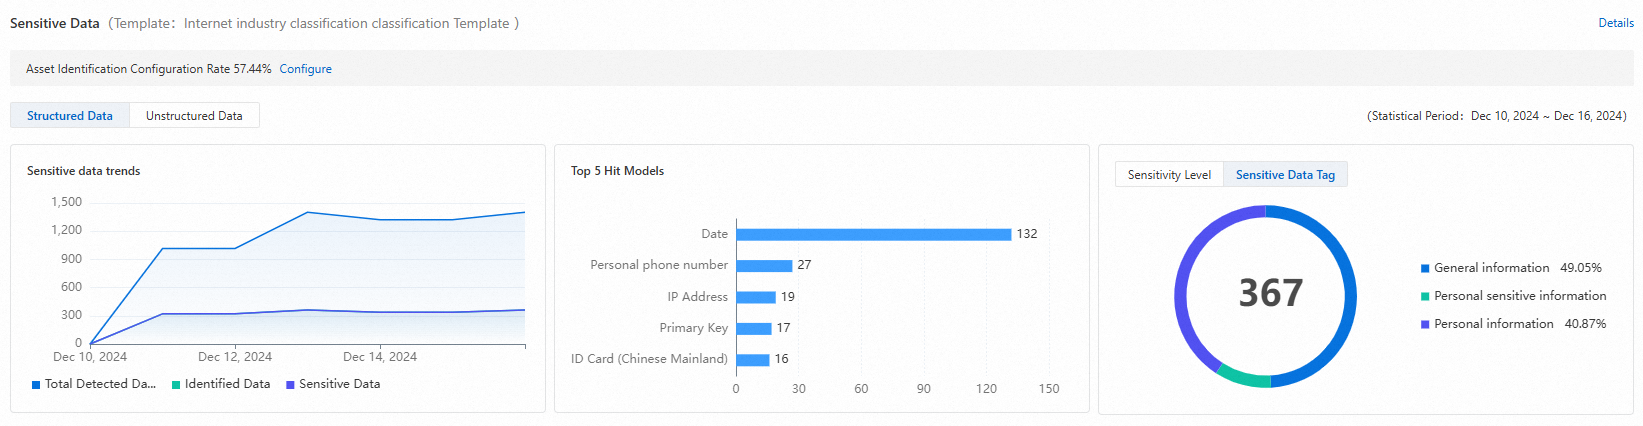
Task: Click General information legend color square
Action: (1425, 268)
